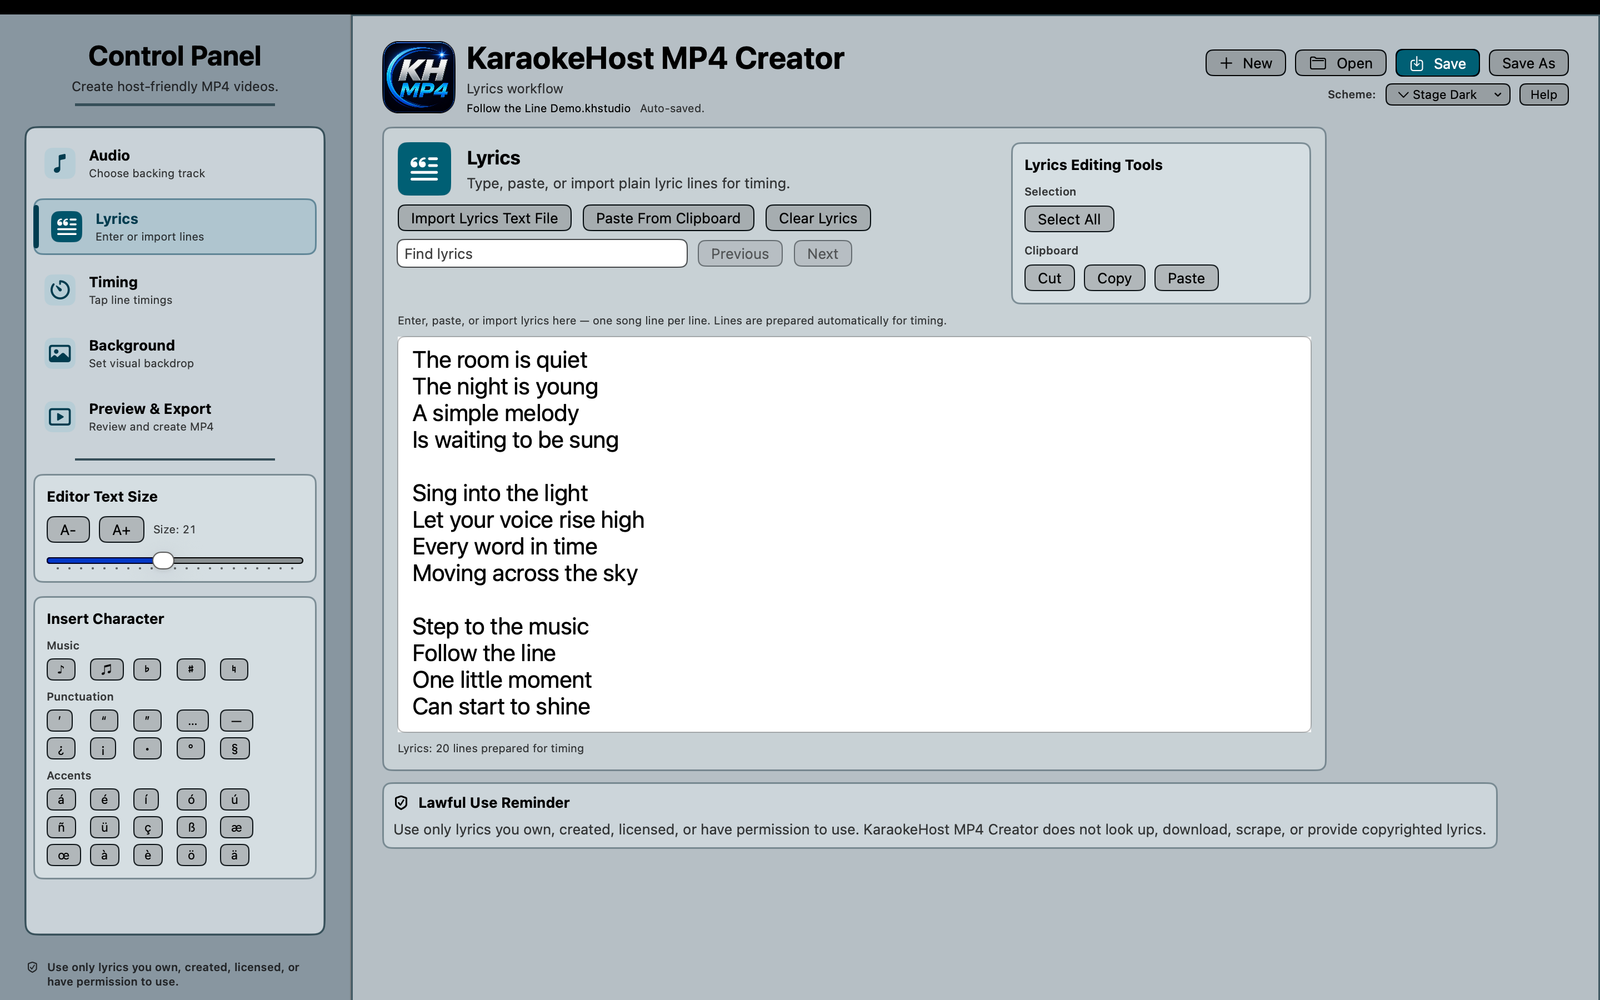Insert the inverted exclamation mark
Viewport: 1600px width, 1000px height.
pos(103,748)
